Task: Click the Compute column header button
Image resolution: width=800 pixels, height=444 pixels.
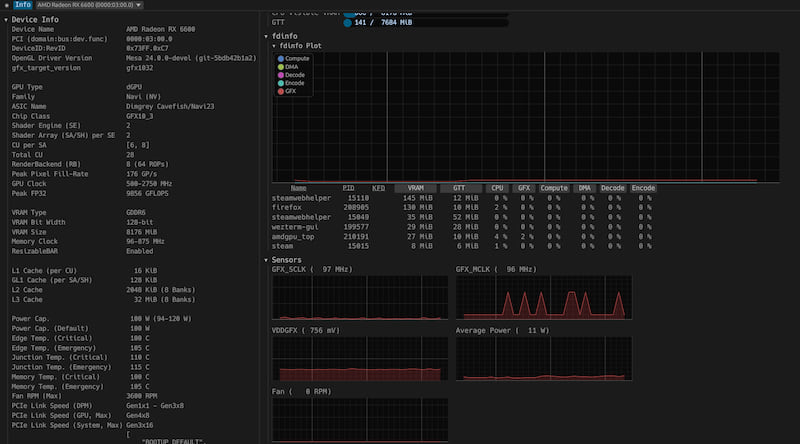Action: 554,187
